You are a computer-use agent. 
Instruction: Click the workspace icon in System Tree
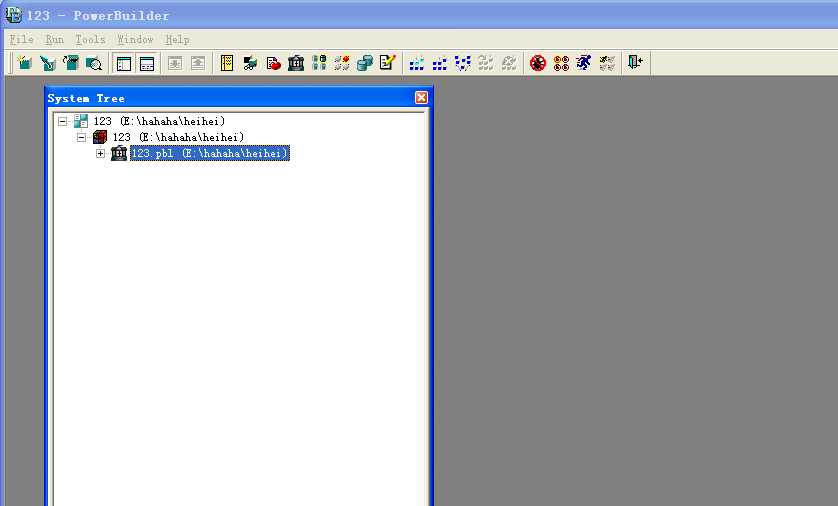[81, 121]
